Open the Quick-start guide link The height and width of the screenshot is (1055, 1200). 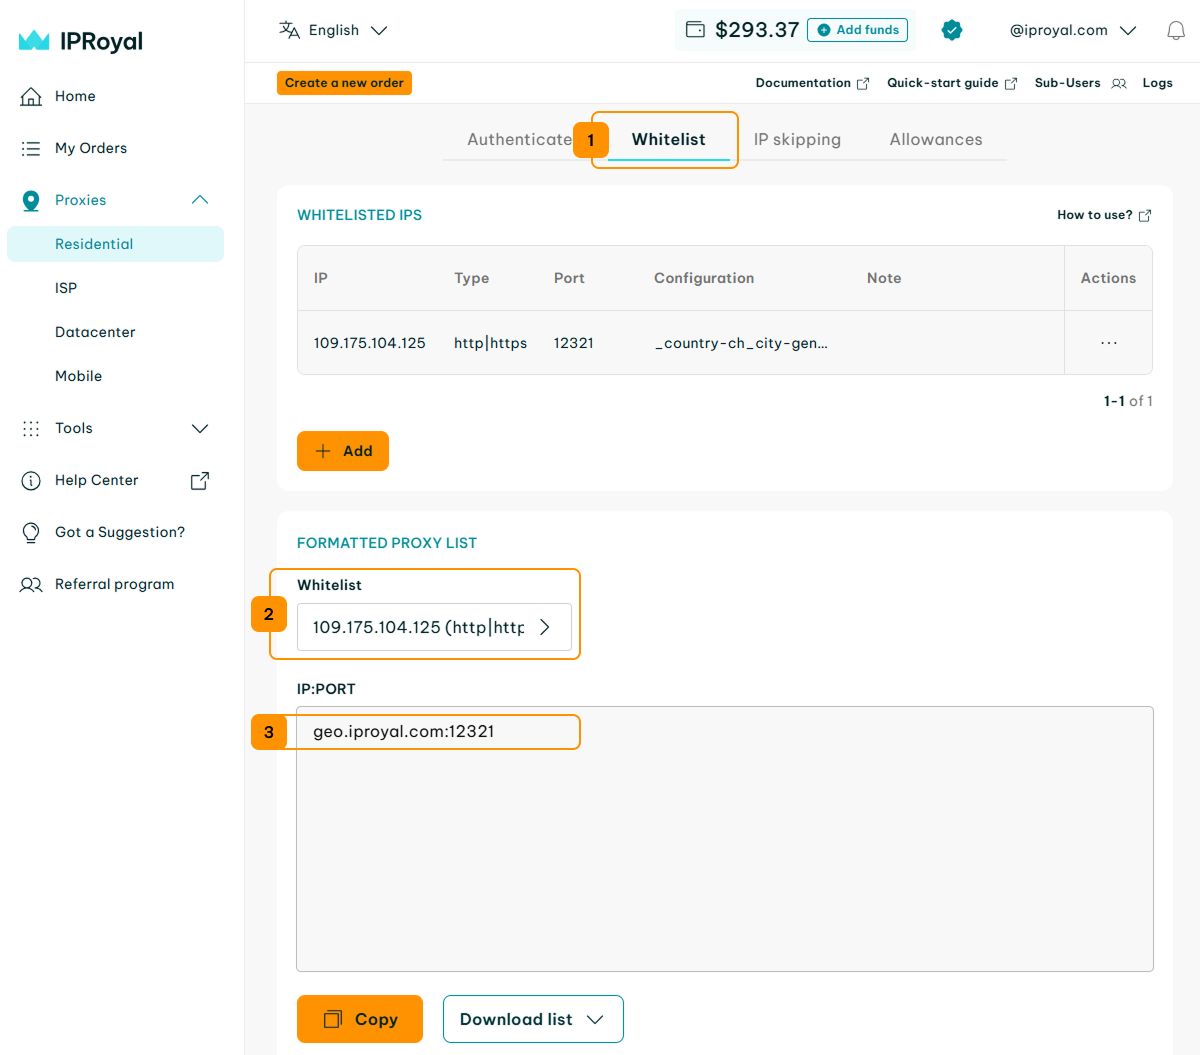pos(943,83)
